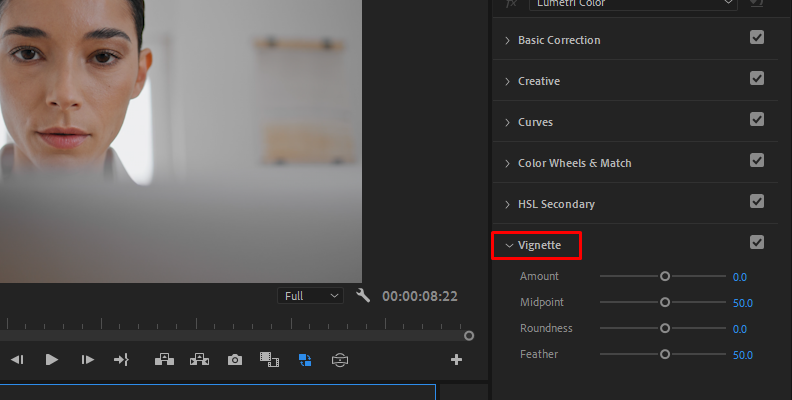
Task: Expand the Creative section
Action: point(508,81)
